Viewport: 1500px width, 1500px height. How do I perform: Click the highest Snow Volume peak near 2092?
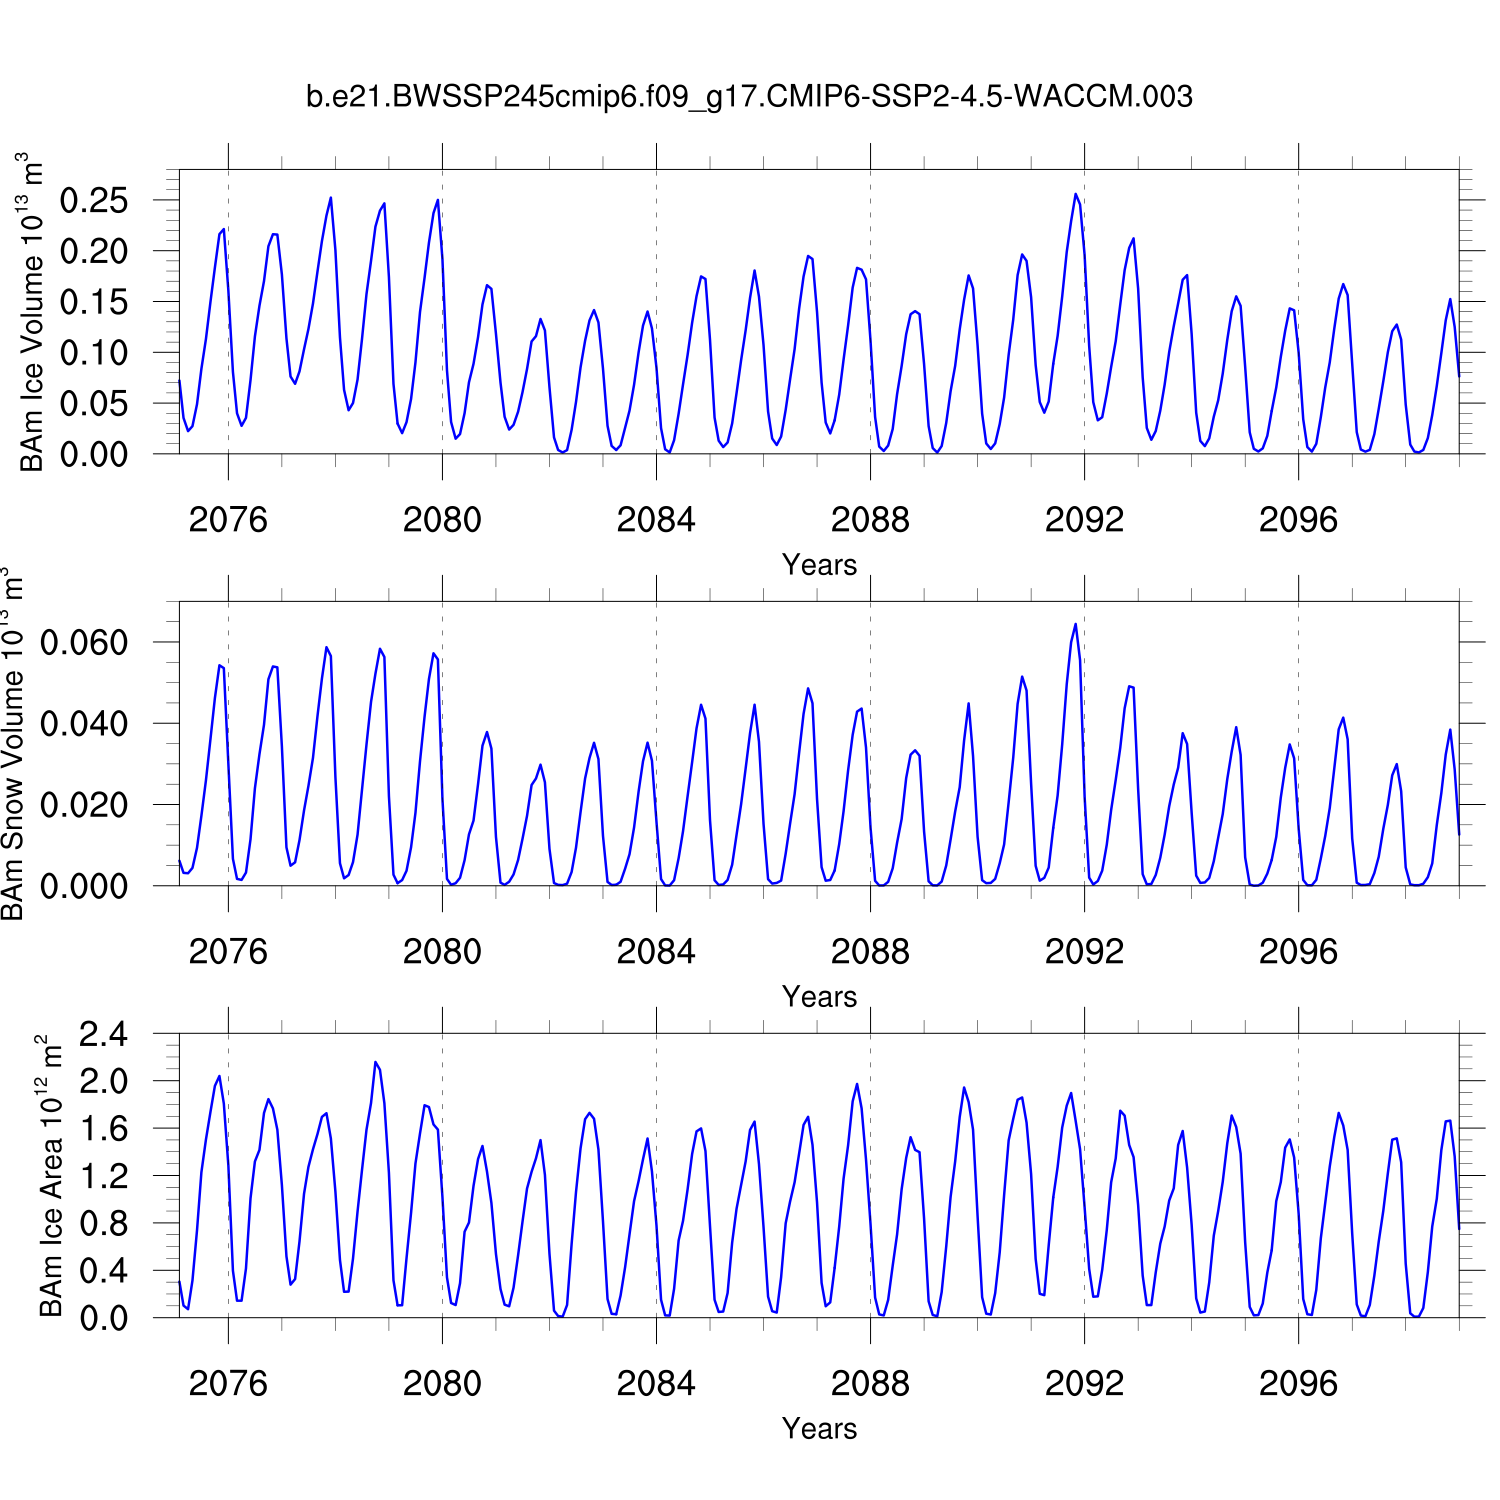[1075, 625]
